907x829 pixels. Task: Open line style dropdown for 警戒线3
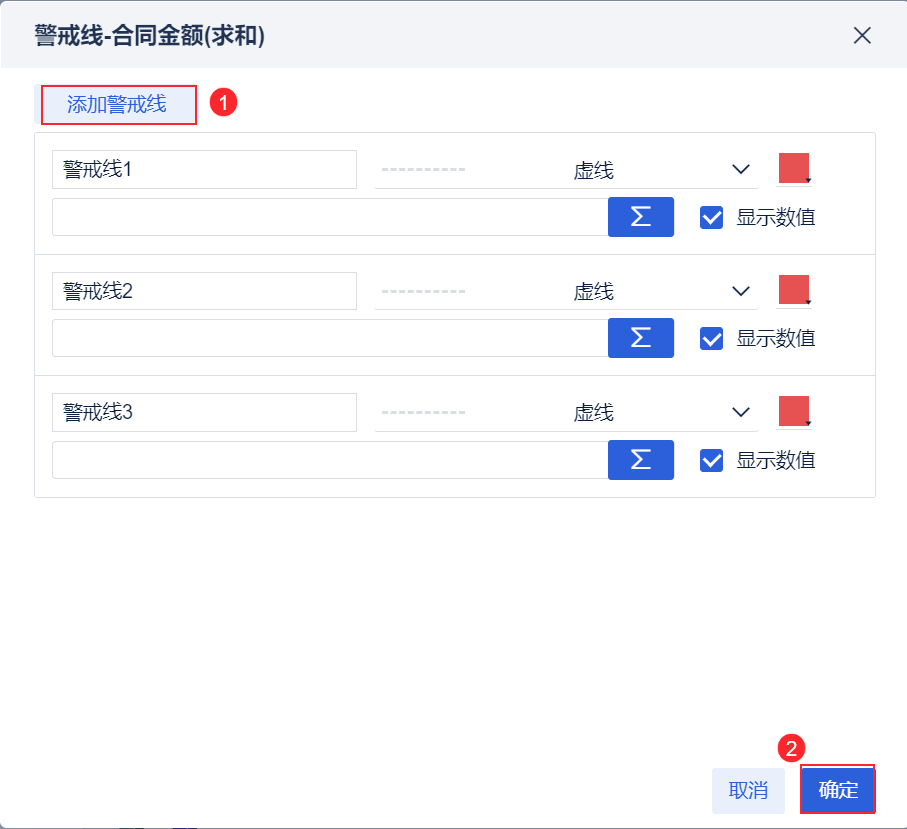740,412
